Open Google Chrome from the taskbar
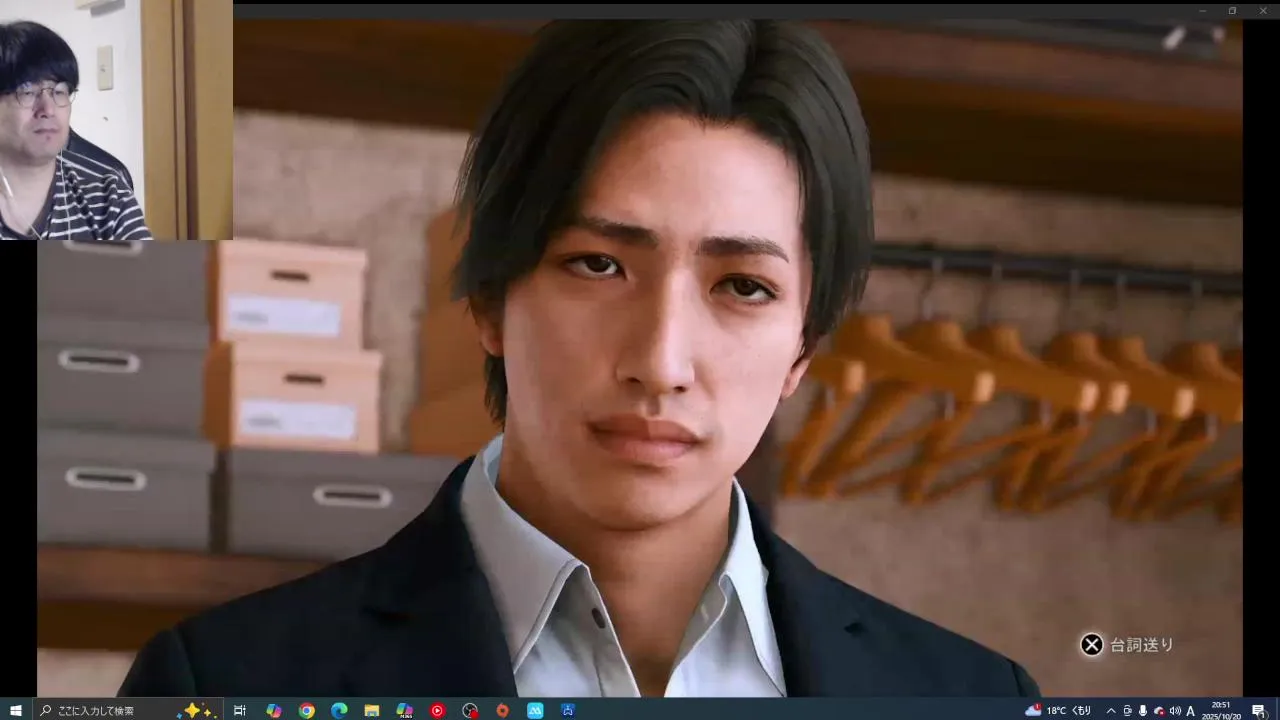Viewport: 1280px width, 720px height. coord(306,710)
